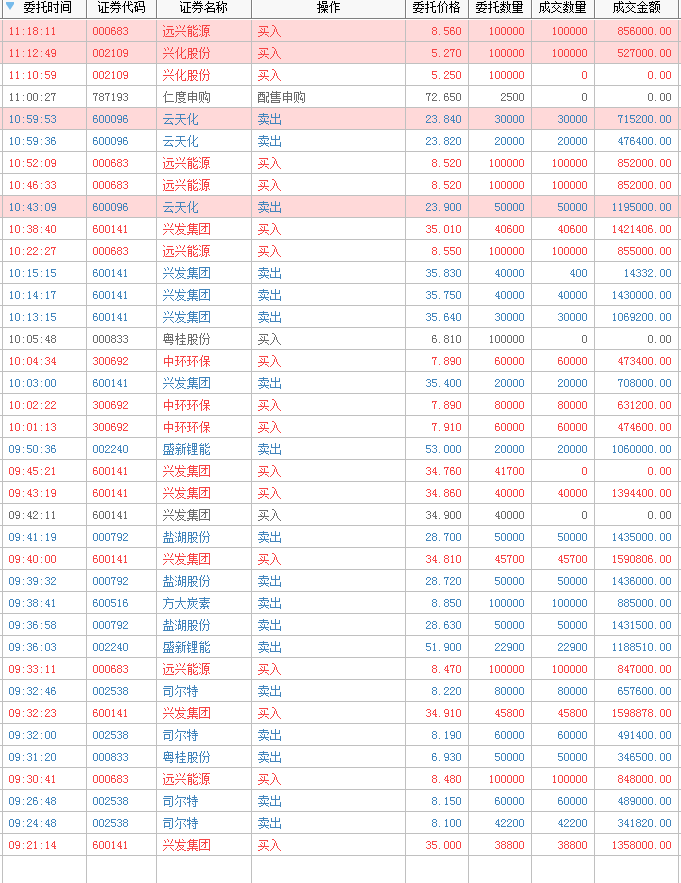Select code 600516
Screen dimensions: 681x883
click(110, 603)
